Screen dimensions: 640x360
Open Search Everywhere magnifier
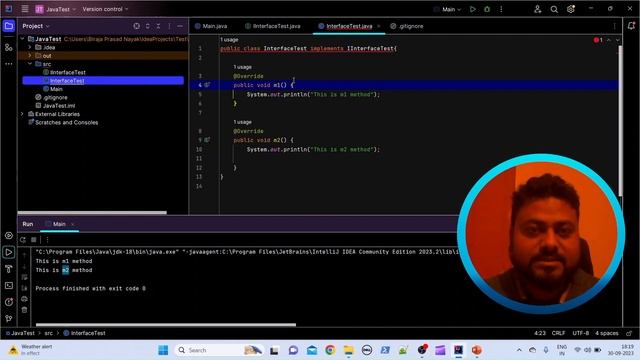click(554, 9)
